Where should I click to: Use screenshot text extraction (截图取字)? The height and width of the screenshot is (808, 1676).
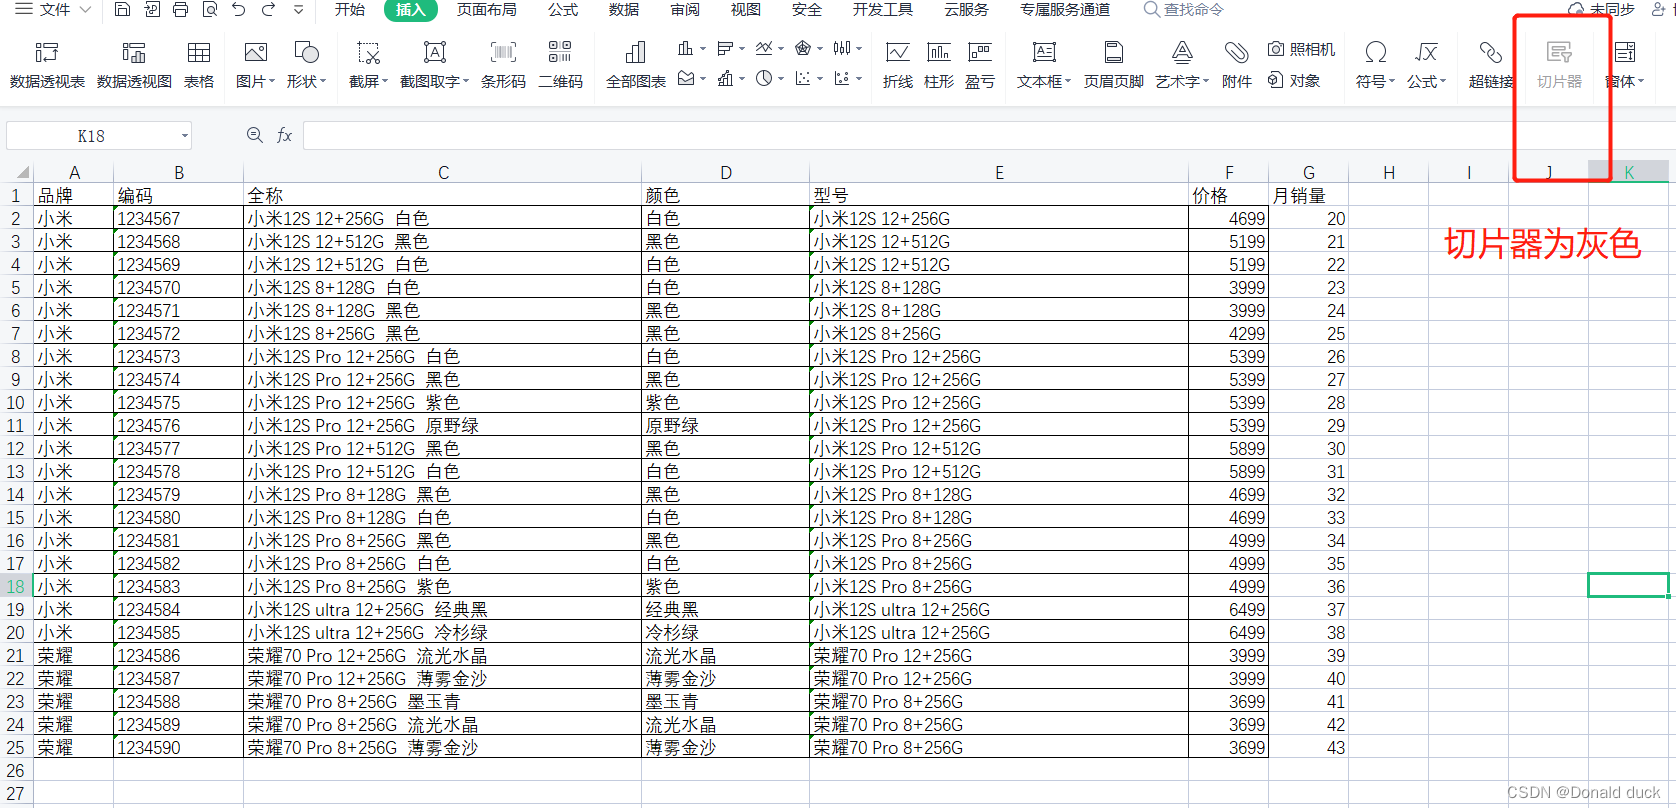(x=434, y=65)
